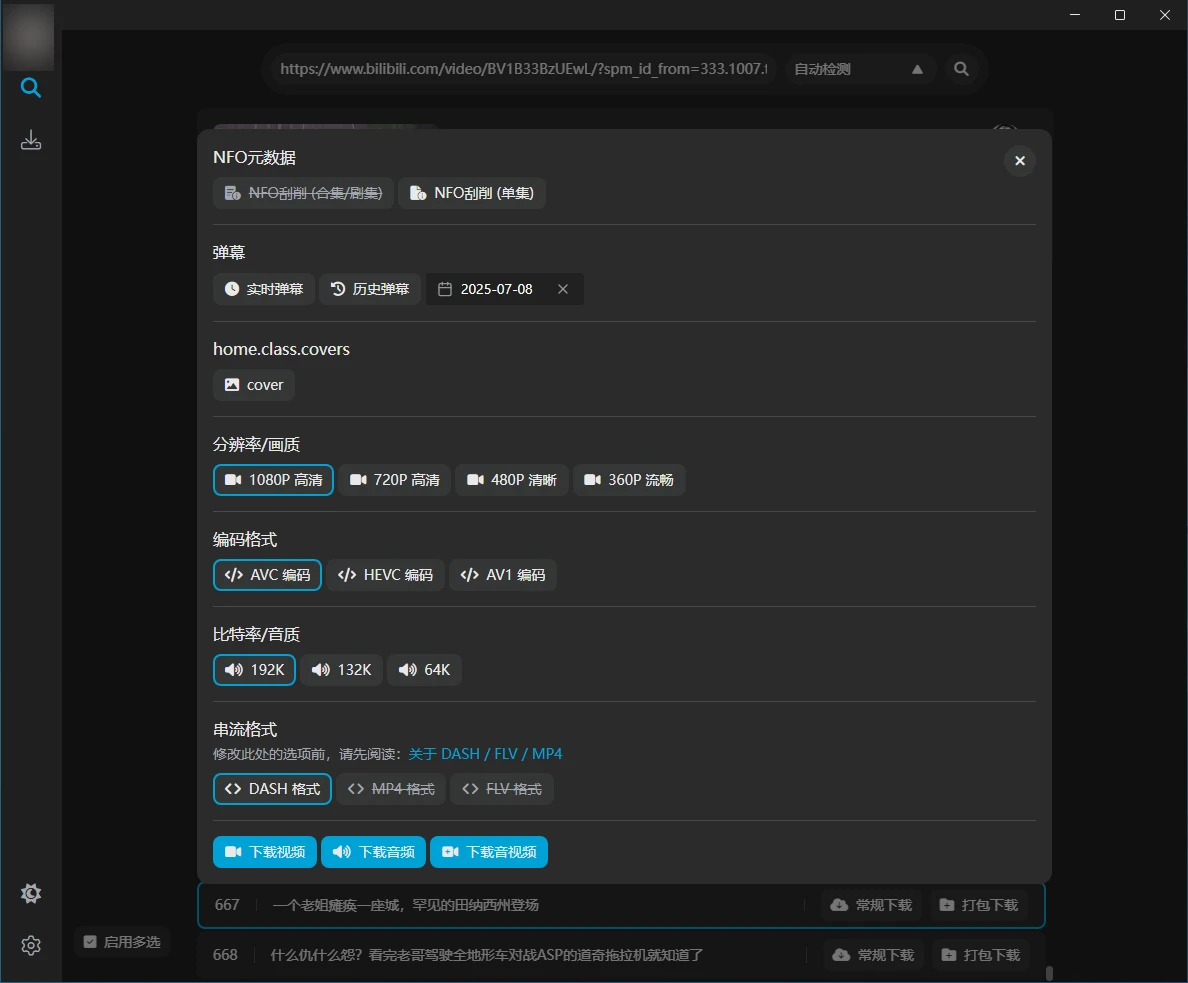Close the download options dialog
1188x983 pixels.
point(1019,161)
